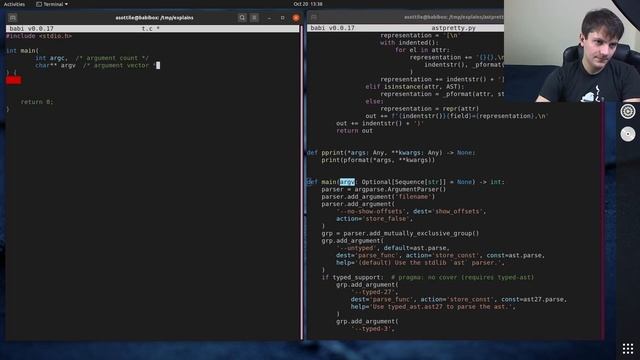Click the 'argument count' comment

[x=112, y=58]
